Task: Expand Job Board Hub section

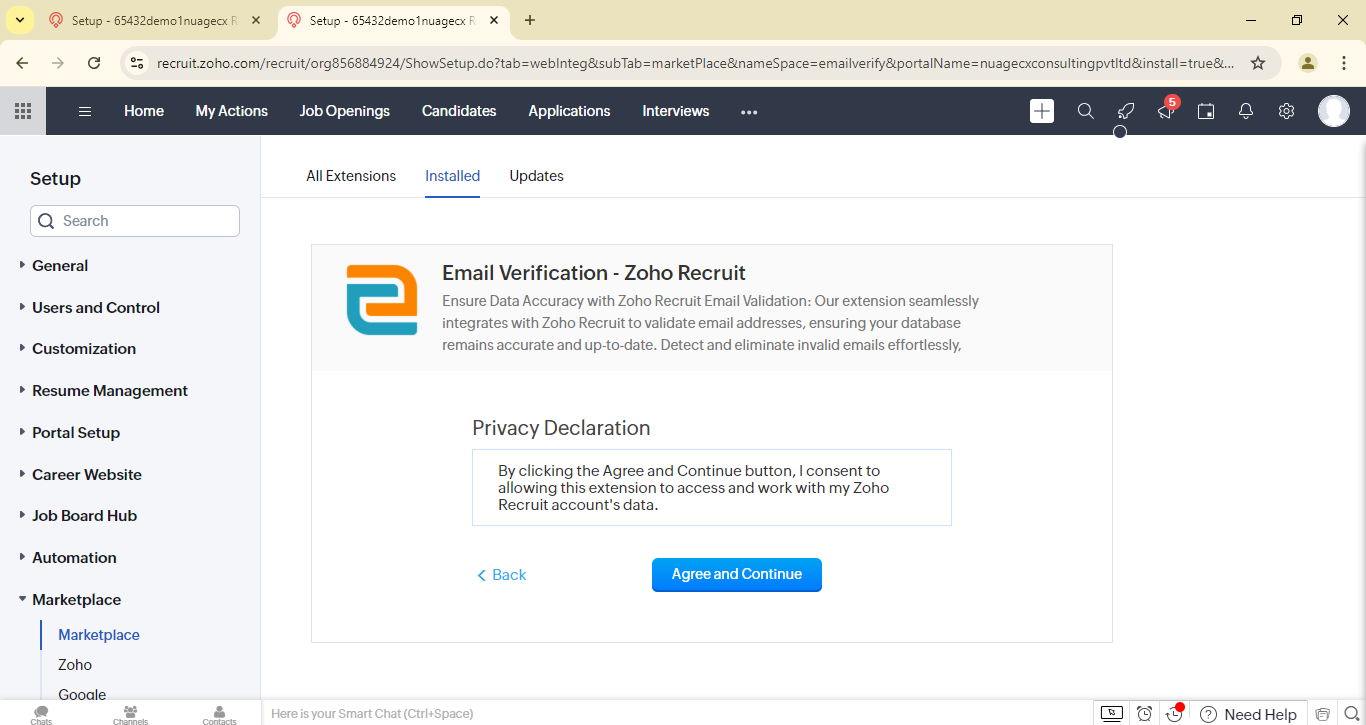Action: coord(85,516)
